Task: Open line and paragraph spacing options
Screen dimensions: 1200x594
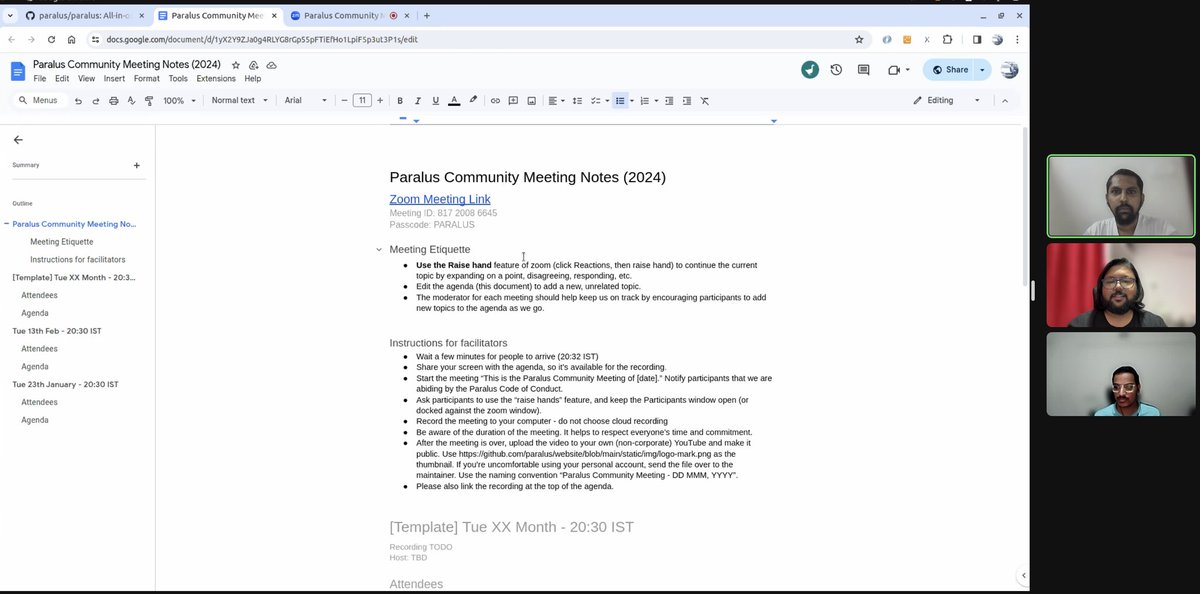Action: coord(577,101)
